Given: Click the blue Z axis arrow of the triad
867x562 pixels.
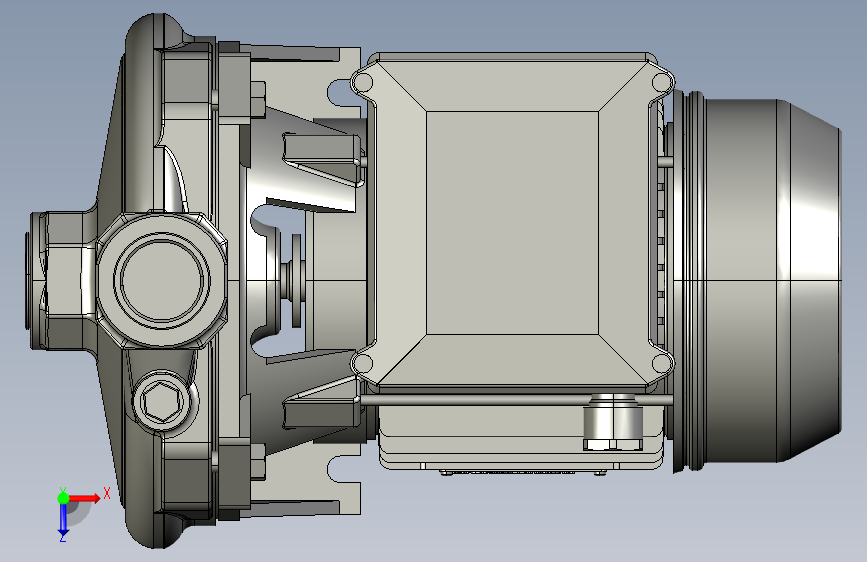Looking at the screenshot, I should tap(63, 520).
